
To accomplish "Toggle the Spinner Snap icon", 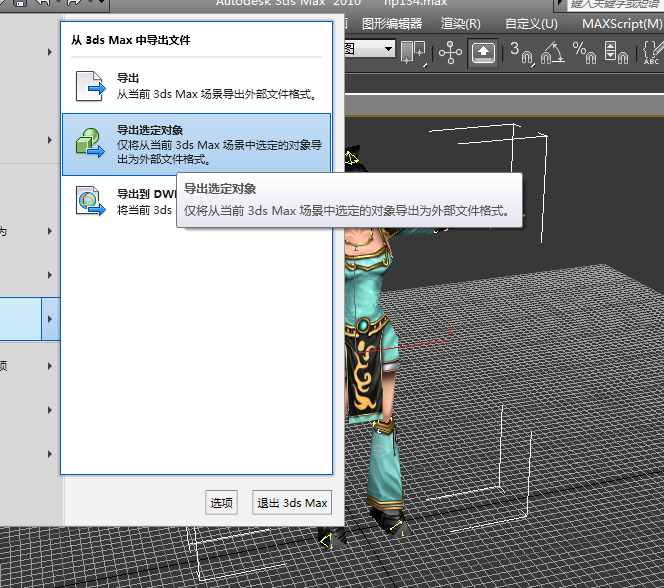I will pos(616,52).
